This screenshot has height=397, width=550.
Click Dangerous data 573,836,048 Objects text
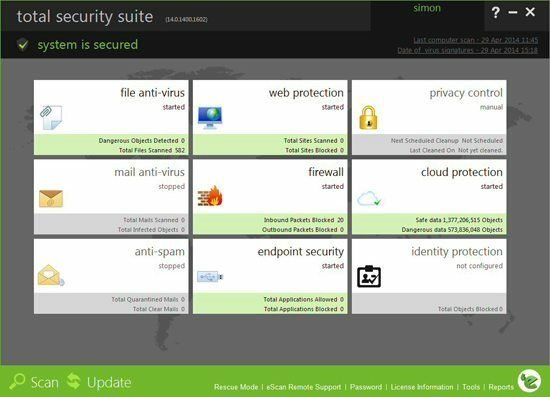[x=452, y=230]
